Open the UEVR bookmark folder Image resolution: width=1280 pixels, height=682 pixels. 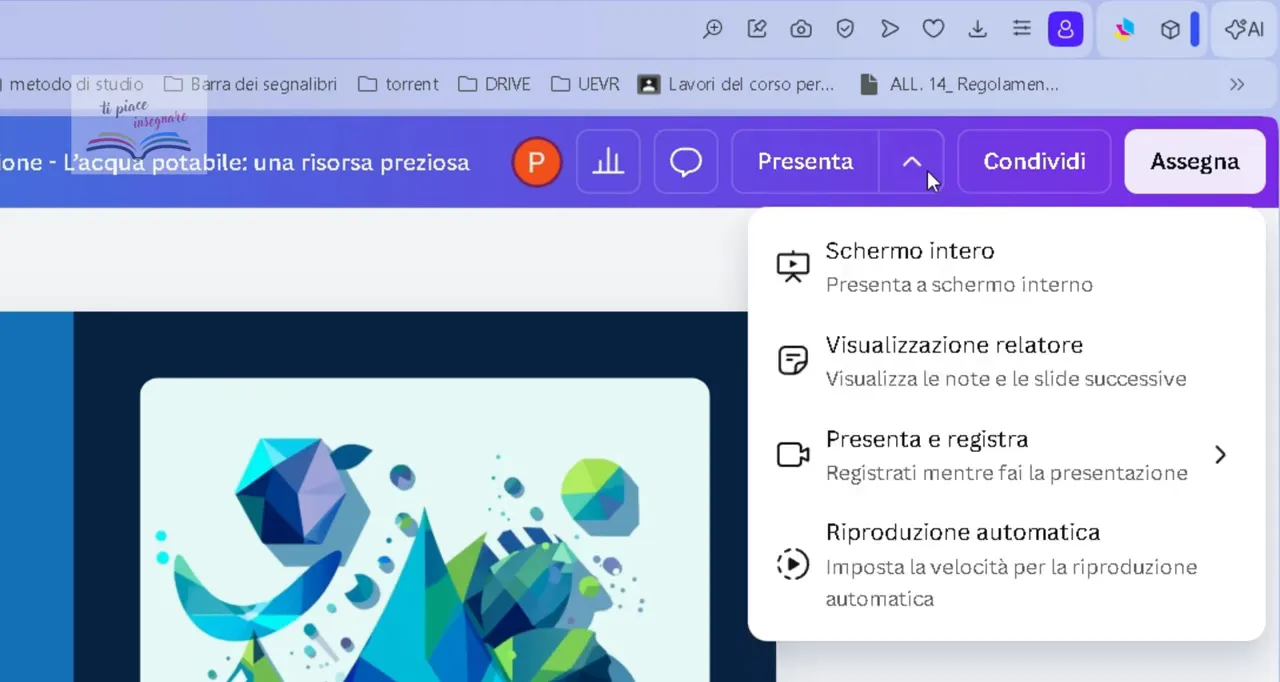(584, 84)
